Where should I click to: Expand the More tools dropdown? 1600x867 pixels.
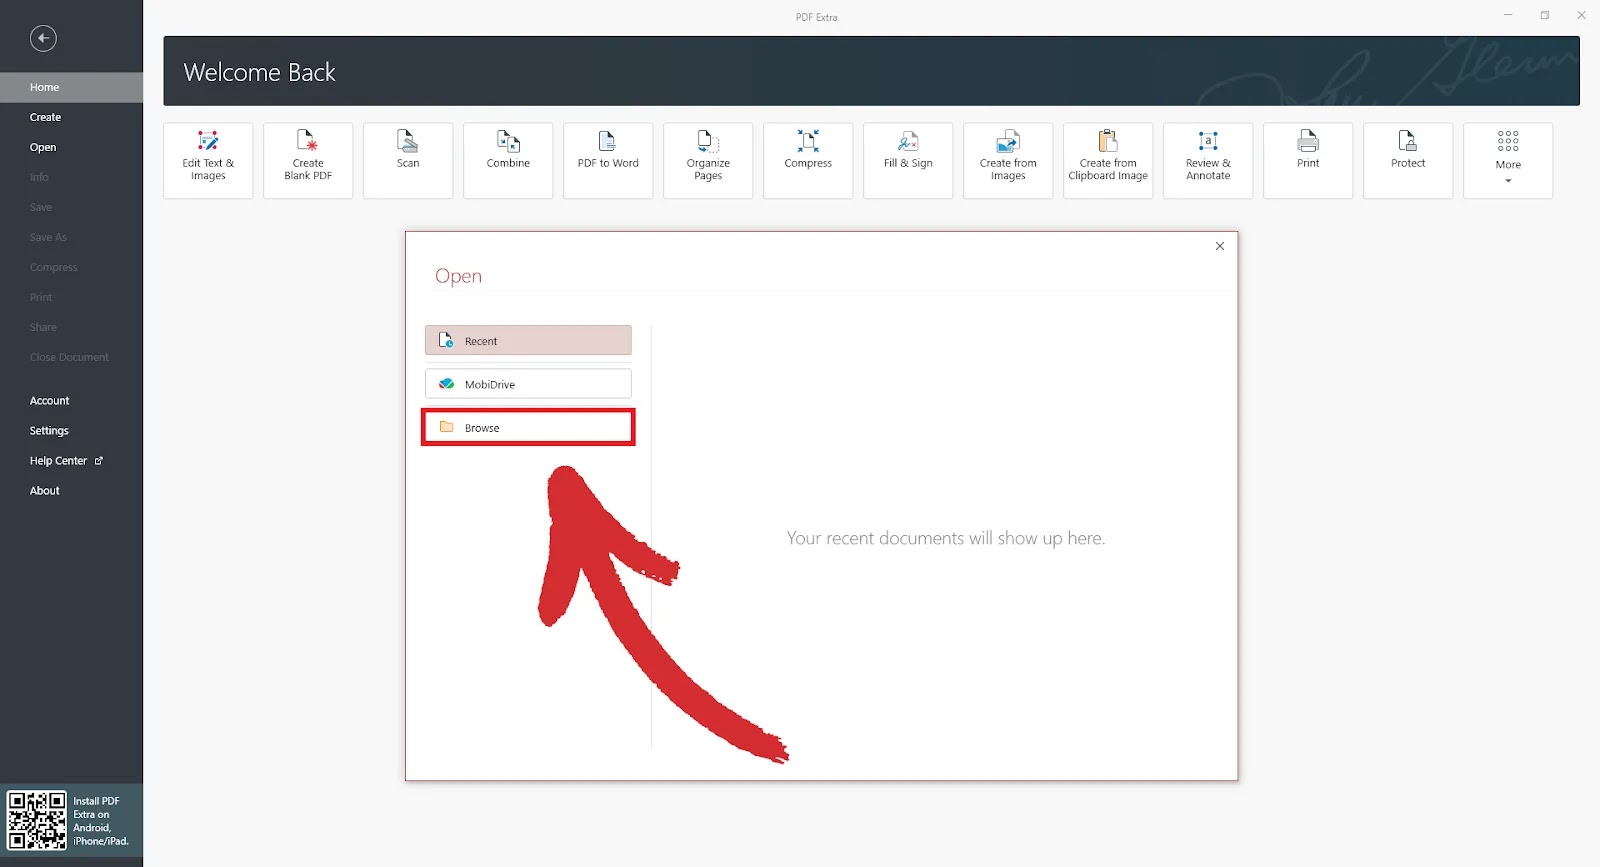tap(1508, 160)
